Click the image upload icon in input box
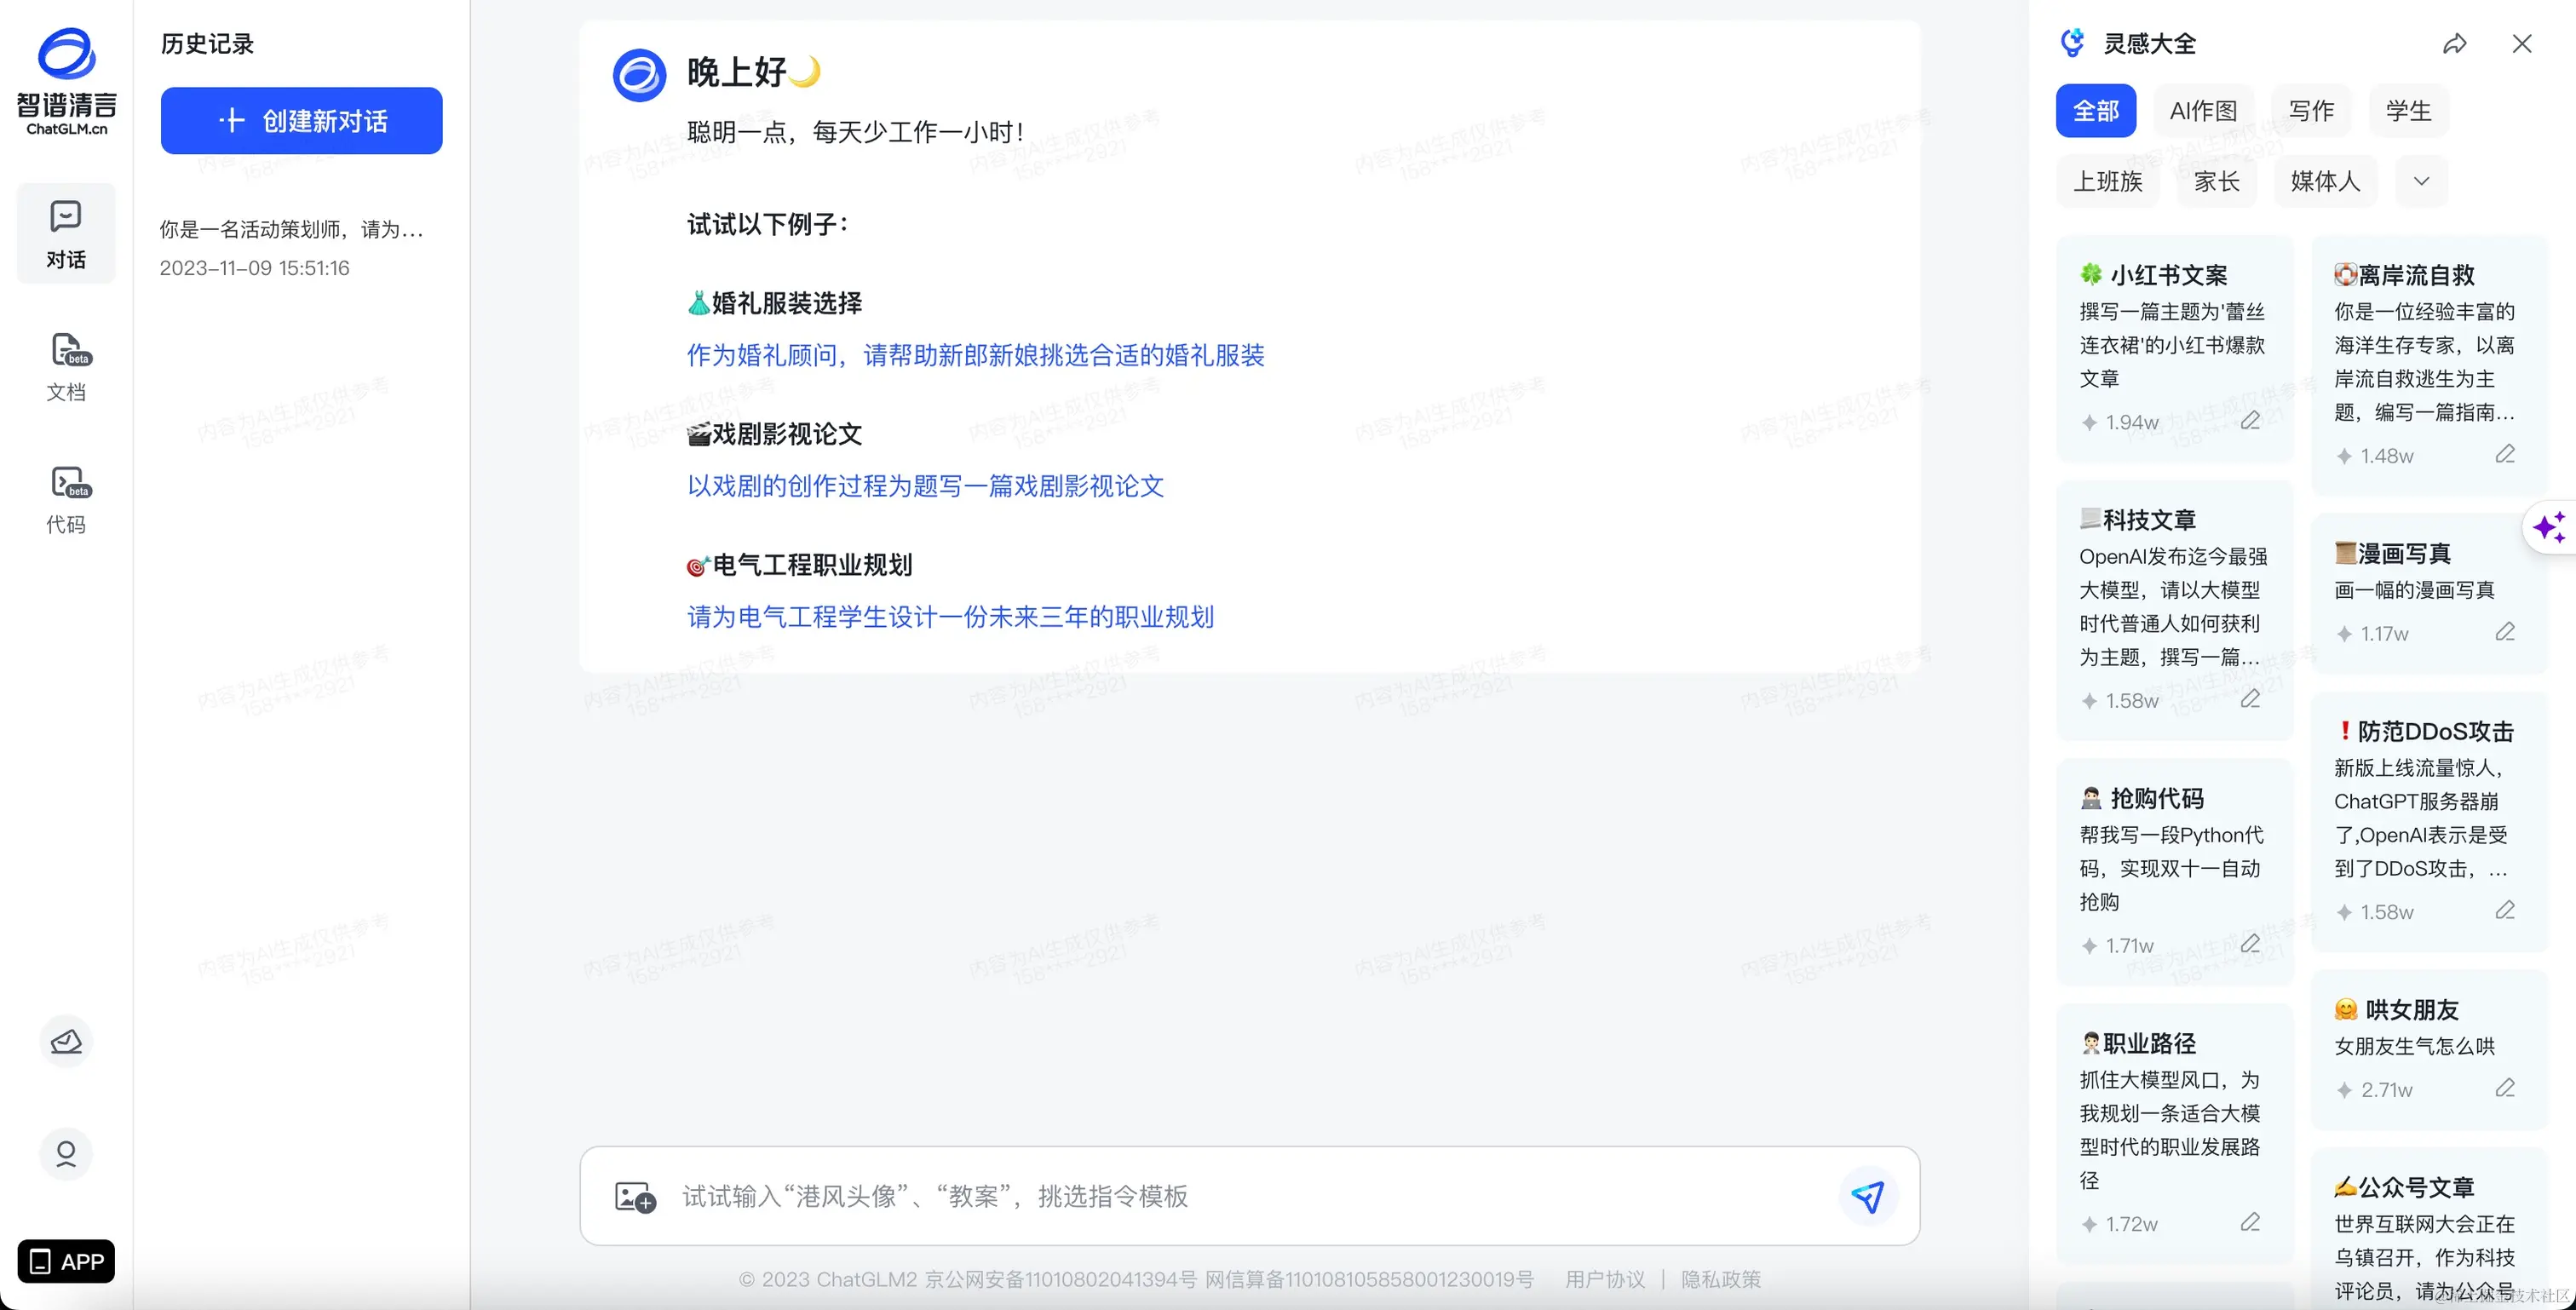 click(635, 1196)
